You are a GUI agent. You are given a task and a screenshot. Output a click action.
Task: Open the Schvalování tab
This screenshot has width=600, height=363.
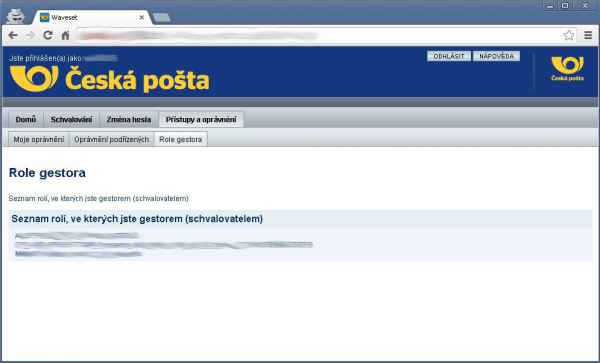point(72,119)
